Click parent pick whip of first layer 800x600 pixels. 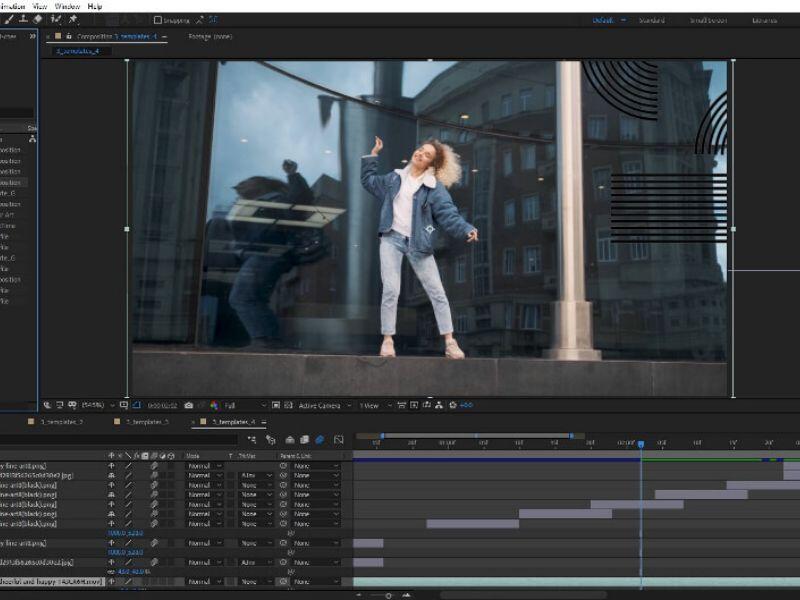point(283,466)
